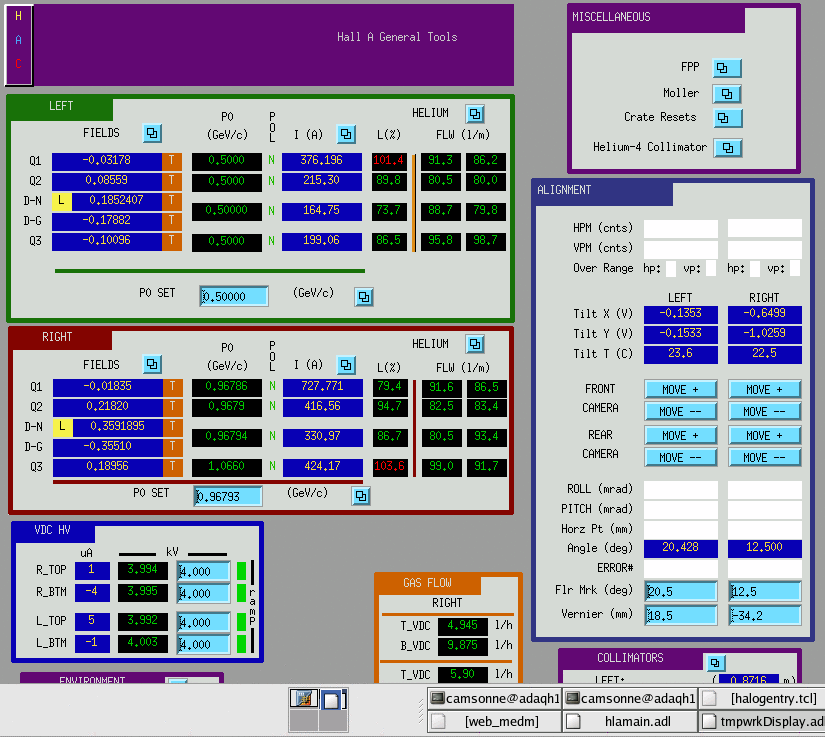Open LEFT arm I (A) related display

[346, 134]
